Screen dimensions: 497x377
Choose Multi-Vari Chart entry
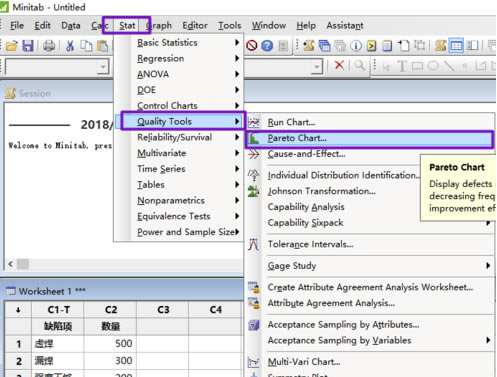coord(370,362)
